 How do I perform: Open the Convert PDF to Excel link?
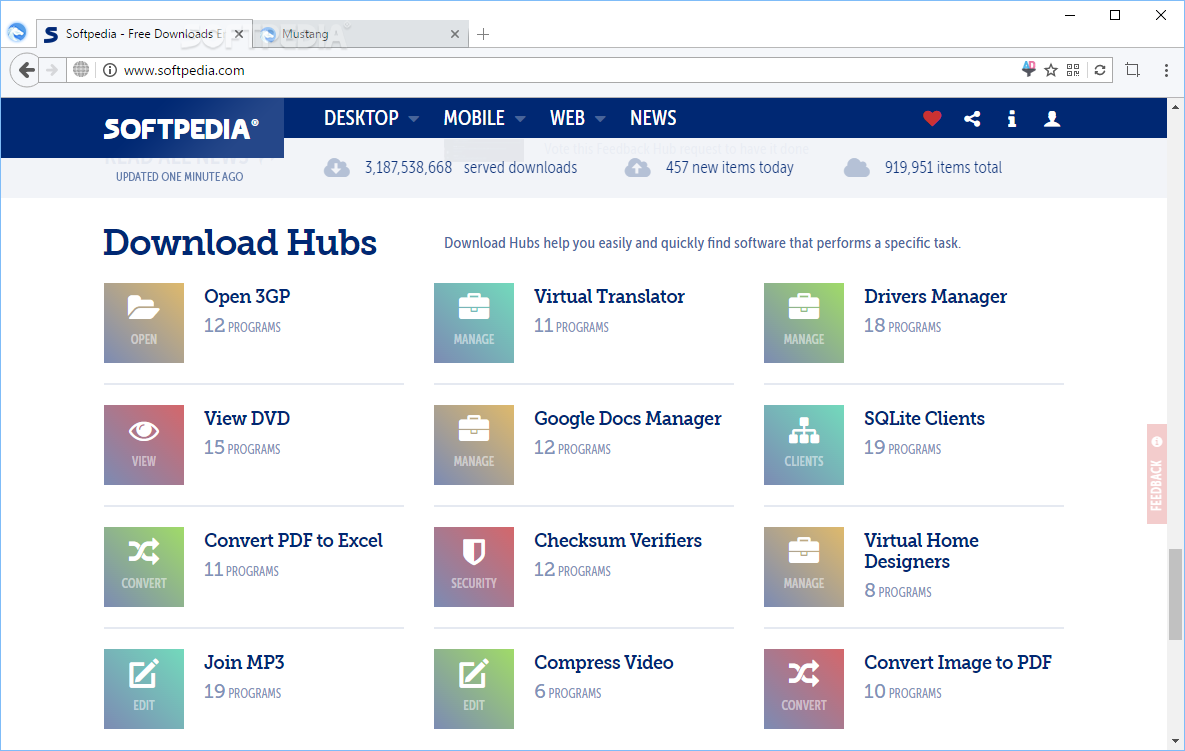point(293,540)
